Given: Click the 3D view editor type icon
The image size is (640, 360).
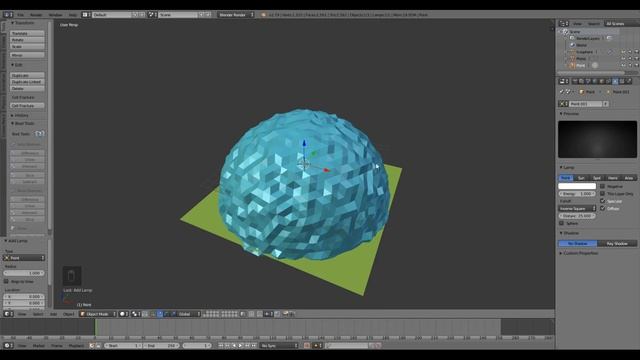Looking at the screenshot, I should tap(7, 314).
